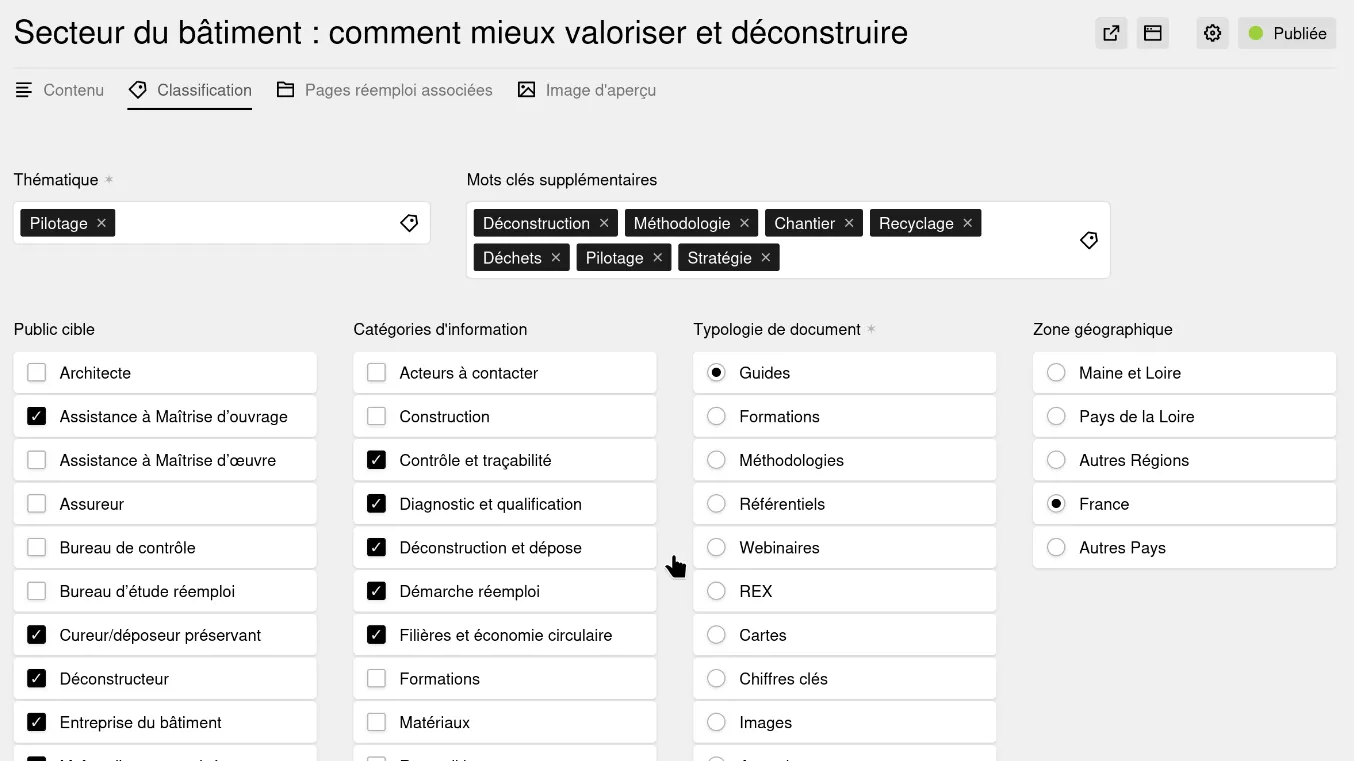Click the browser window icon in the header

coord(1152,32)
